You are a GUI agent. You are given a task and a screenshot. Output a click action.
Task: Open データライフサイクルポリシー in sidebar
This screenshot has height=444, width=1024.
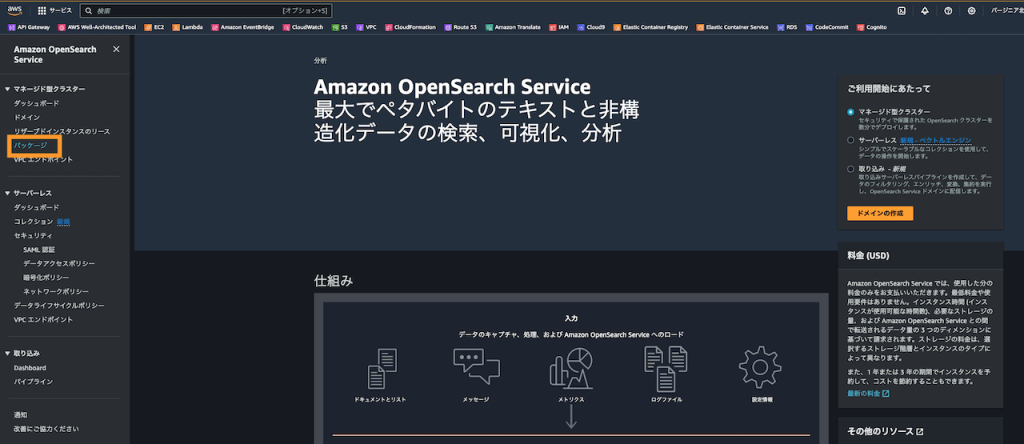click(x=59, y=306)
